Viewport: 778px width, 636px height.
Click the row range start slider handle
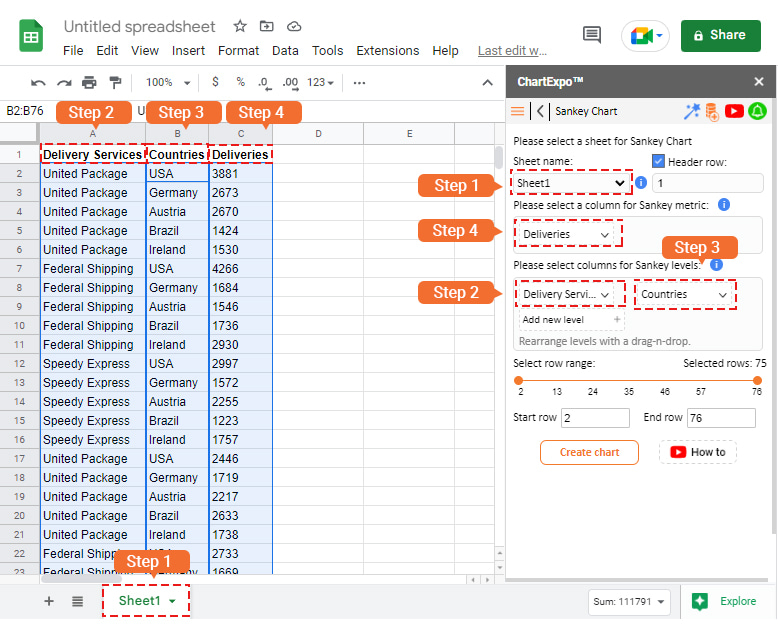519,381
